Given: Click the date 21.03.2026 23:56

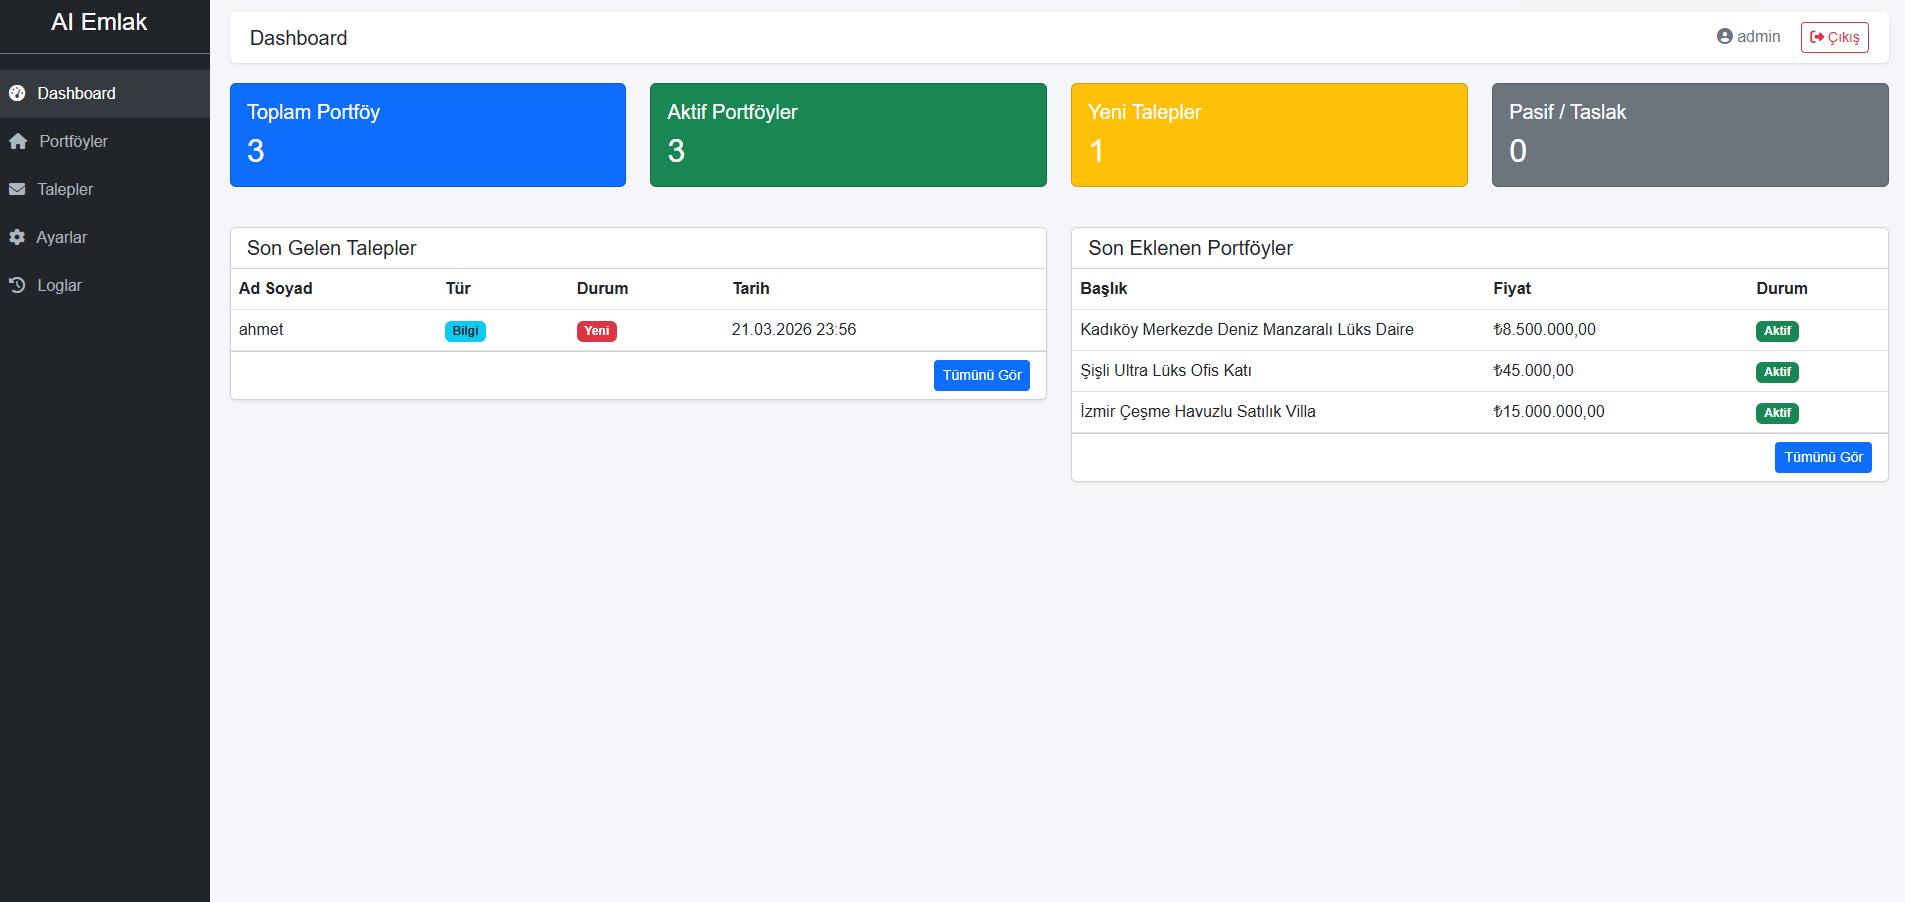Looking at the screenshot, I should [794, 329].
